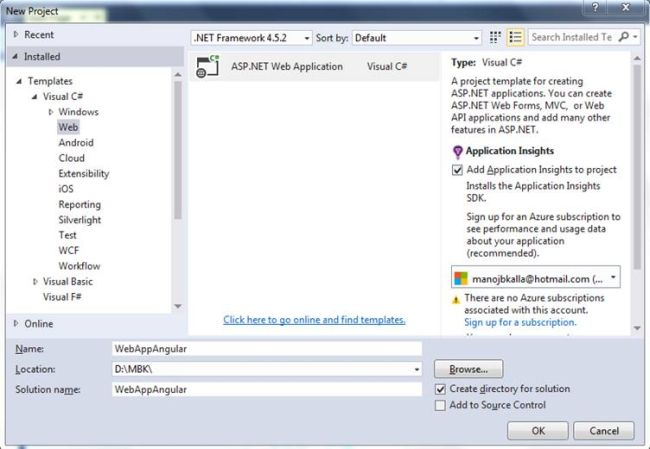The width and height of the screenshot is (650, 449).
Task: Select the Cloud template category
Action: (71, 158)
